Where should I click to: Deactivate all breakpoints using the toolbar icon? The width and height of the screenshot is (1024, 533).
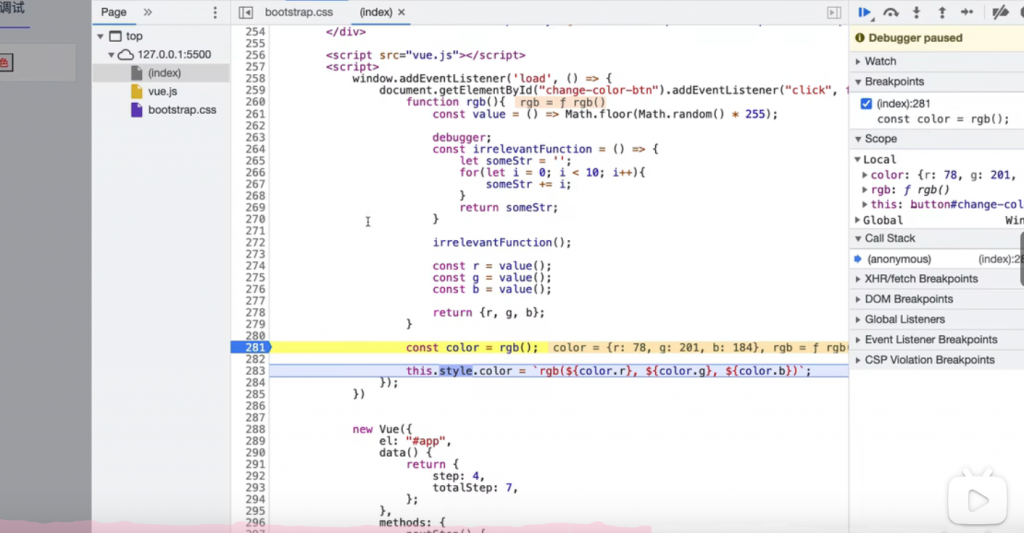tap(999, 12)
